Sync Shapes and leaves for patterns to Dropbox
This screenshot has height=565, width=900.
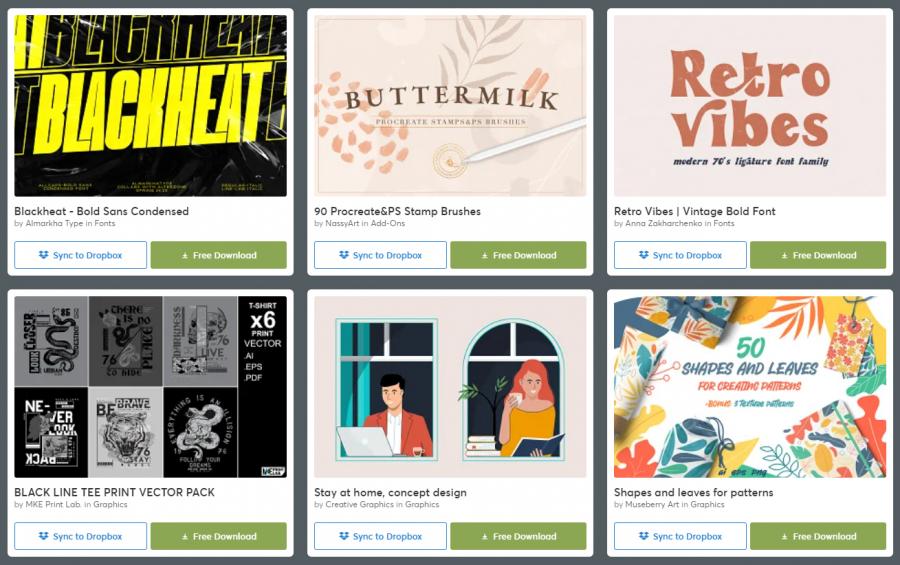[x=680, y=536]
